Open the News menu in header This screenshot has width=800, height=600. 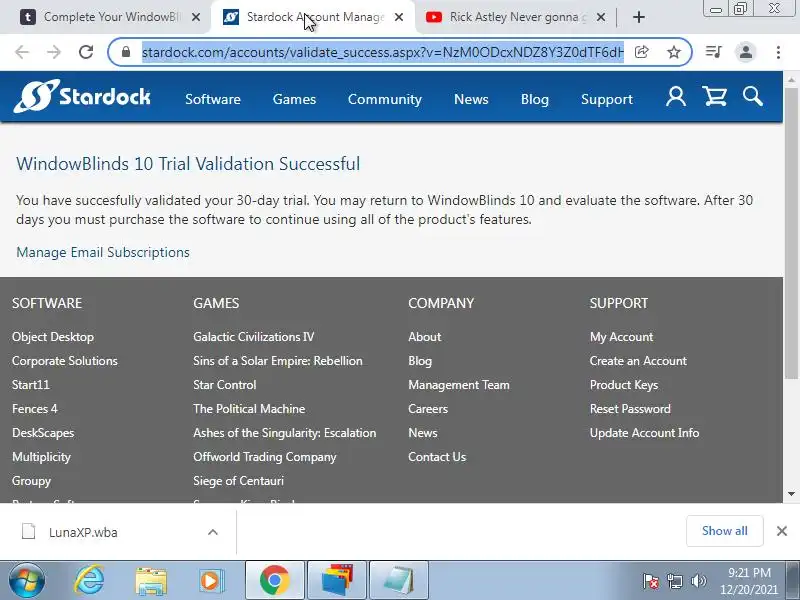coord(471,99)
